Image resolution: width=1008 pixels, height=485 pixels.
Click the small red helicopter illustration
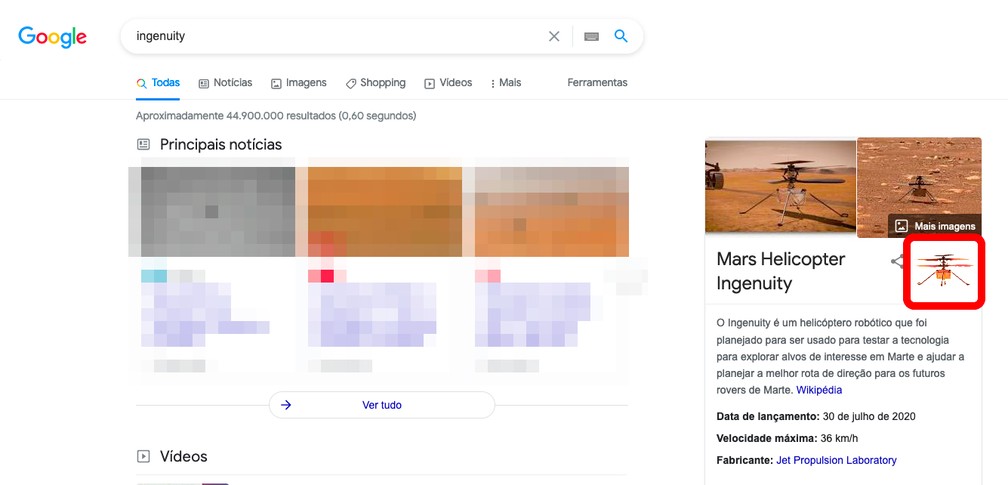943,271
